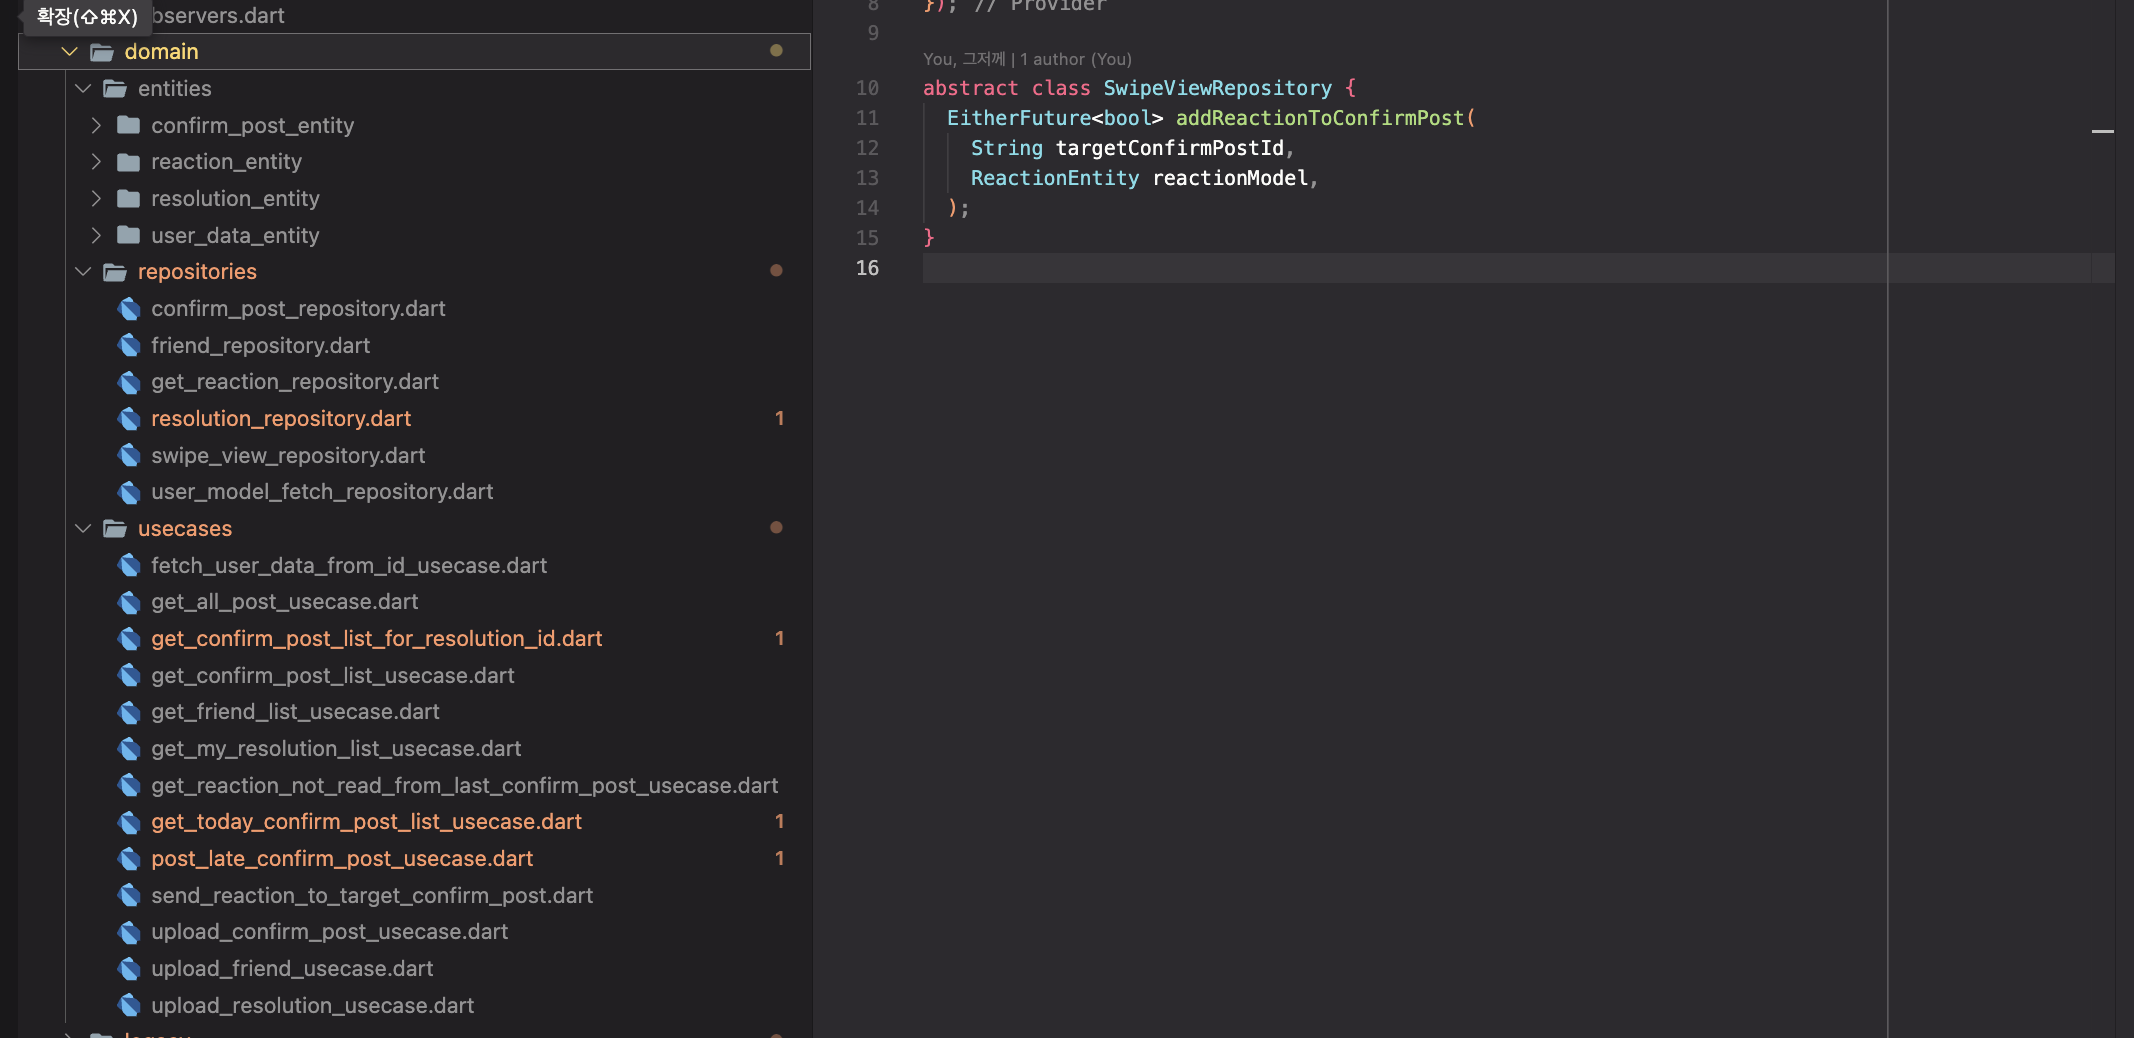Click the usecases open-folder icon

tap(115, 529)
